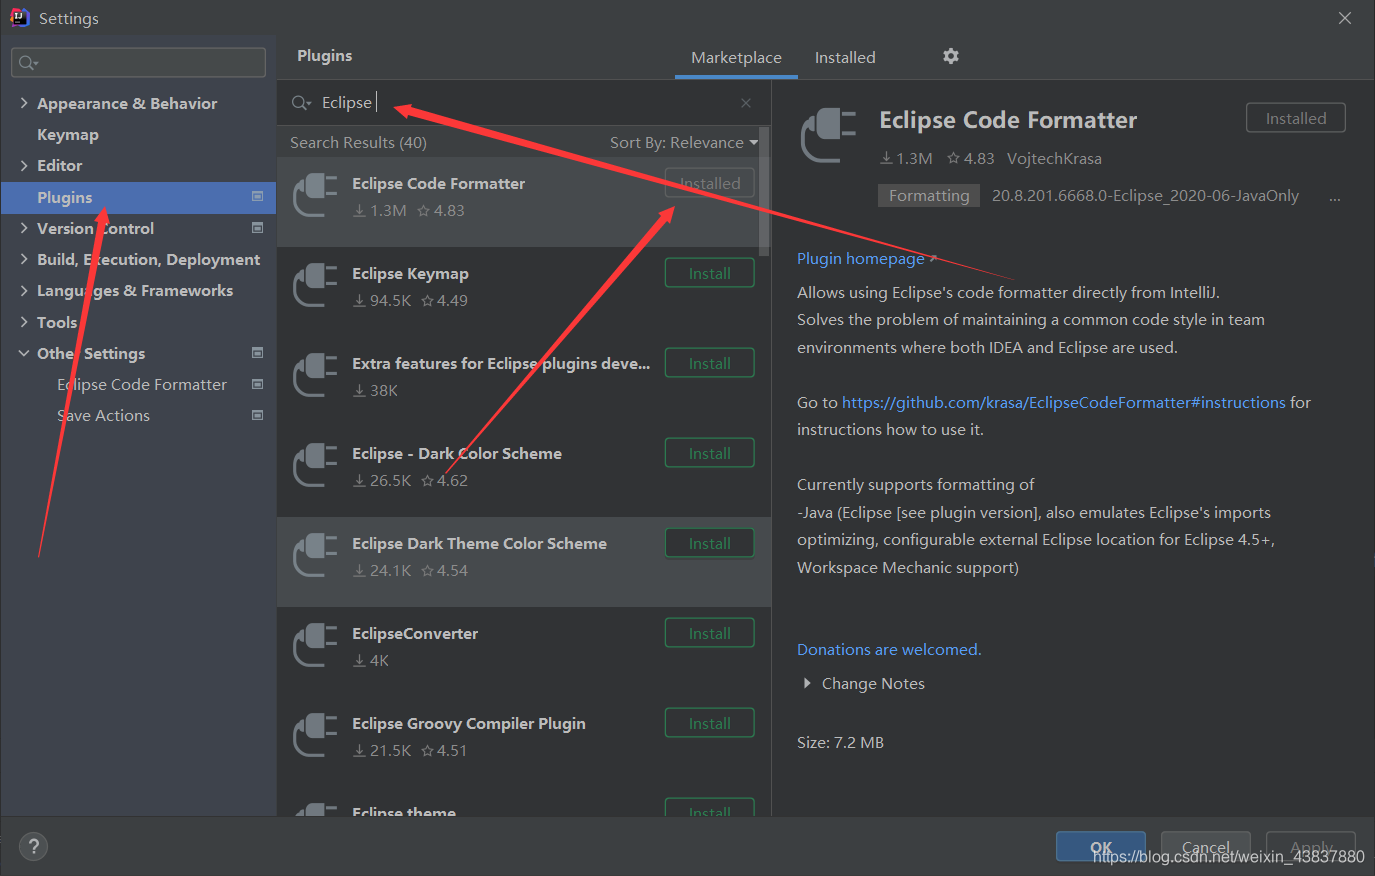The height and width of the screenshot is (876, 1375).
Task: Expand the Change Notes section
Action: click(807, 683)
